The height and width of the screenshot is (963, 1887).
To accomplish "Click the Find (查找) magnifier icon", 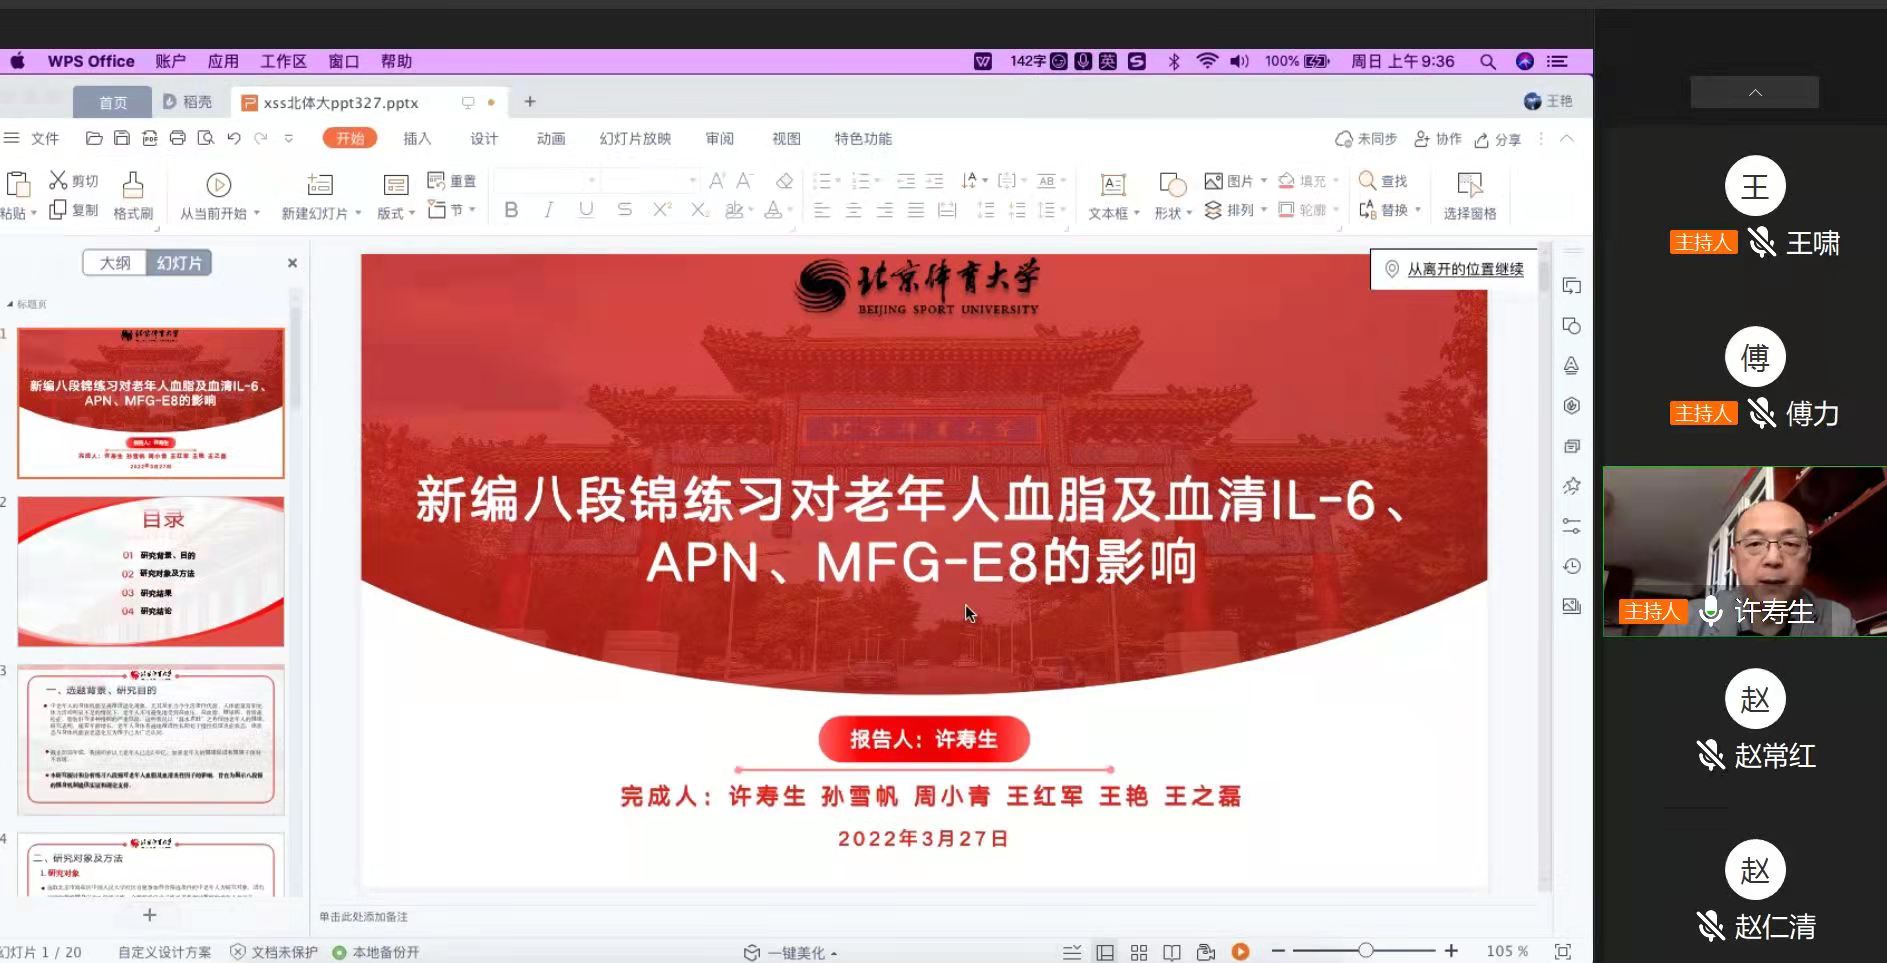I will [x=1367, y=180].
